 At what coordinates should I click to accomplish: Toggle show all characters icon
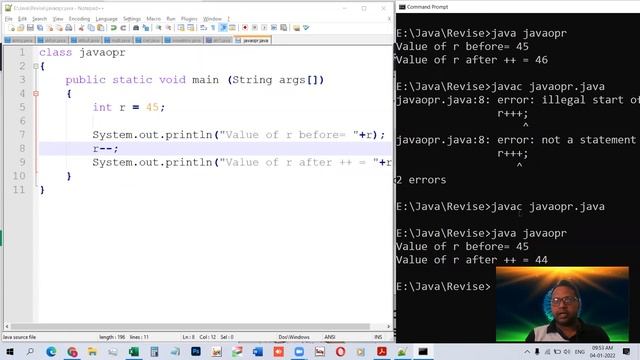click(x=213, y=28)
